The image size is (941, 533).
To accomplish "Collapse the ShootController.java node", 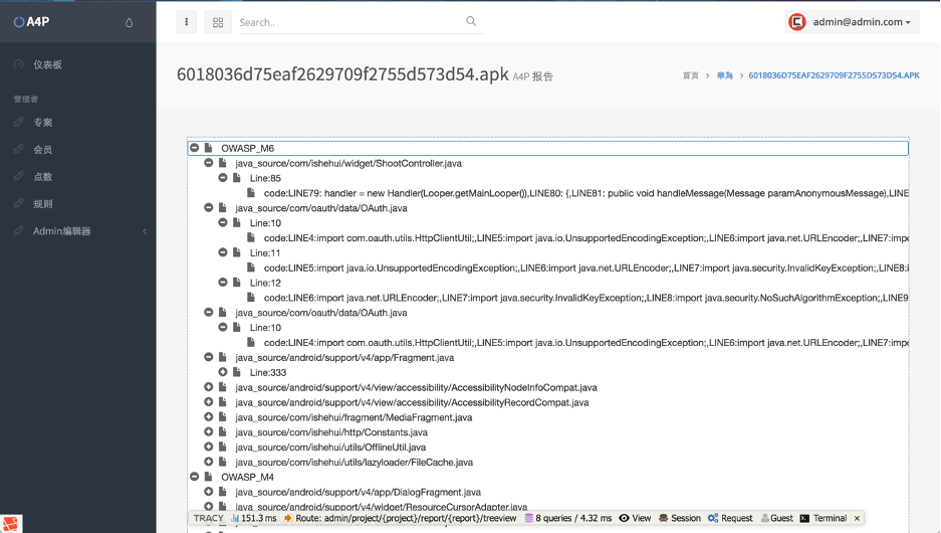I will (x=208, y=163).
